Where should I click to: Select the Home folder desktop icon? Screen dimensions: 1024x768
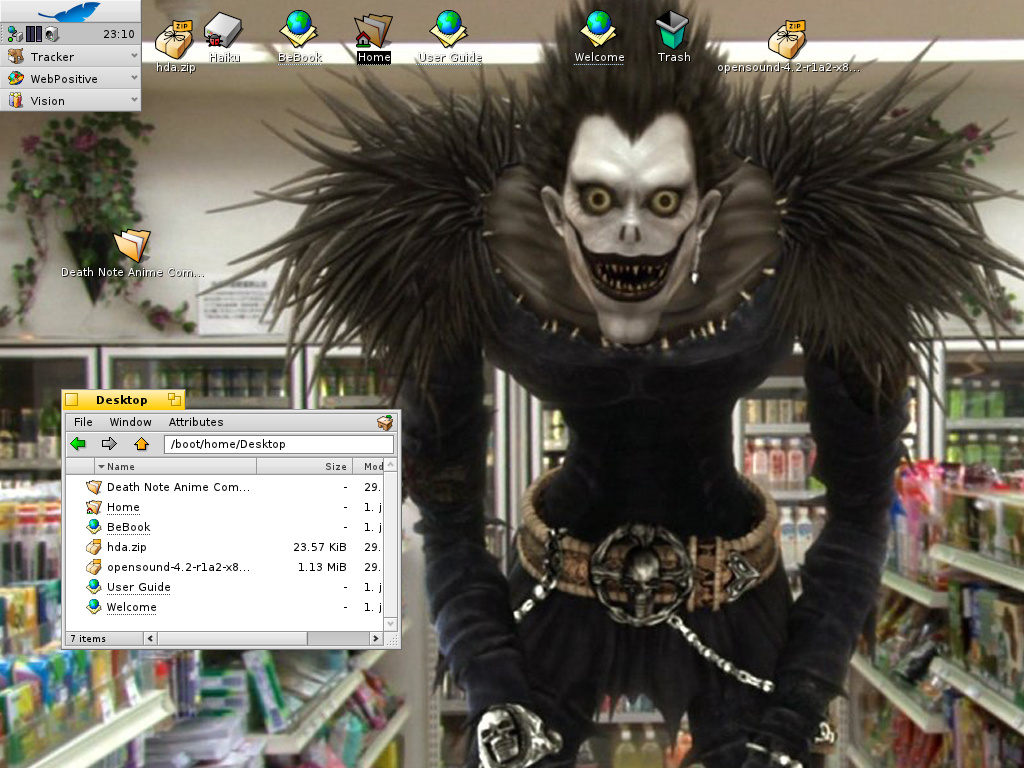[x=373, y=31]
